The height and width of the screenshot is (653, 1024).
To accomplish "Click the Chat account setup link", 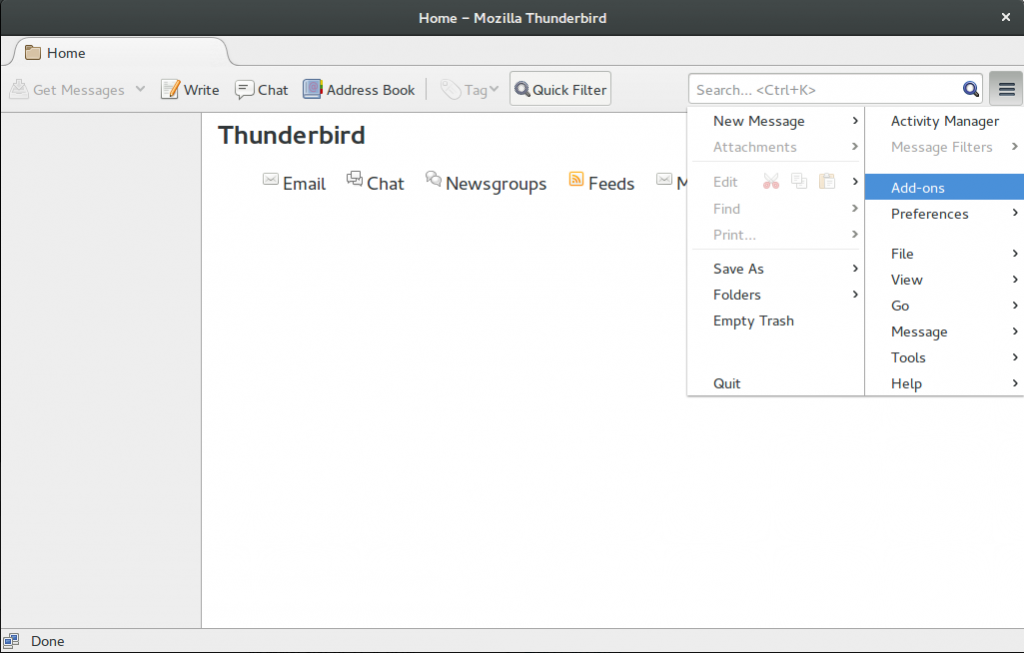I will 385,183.
